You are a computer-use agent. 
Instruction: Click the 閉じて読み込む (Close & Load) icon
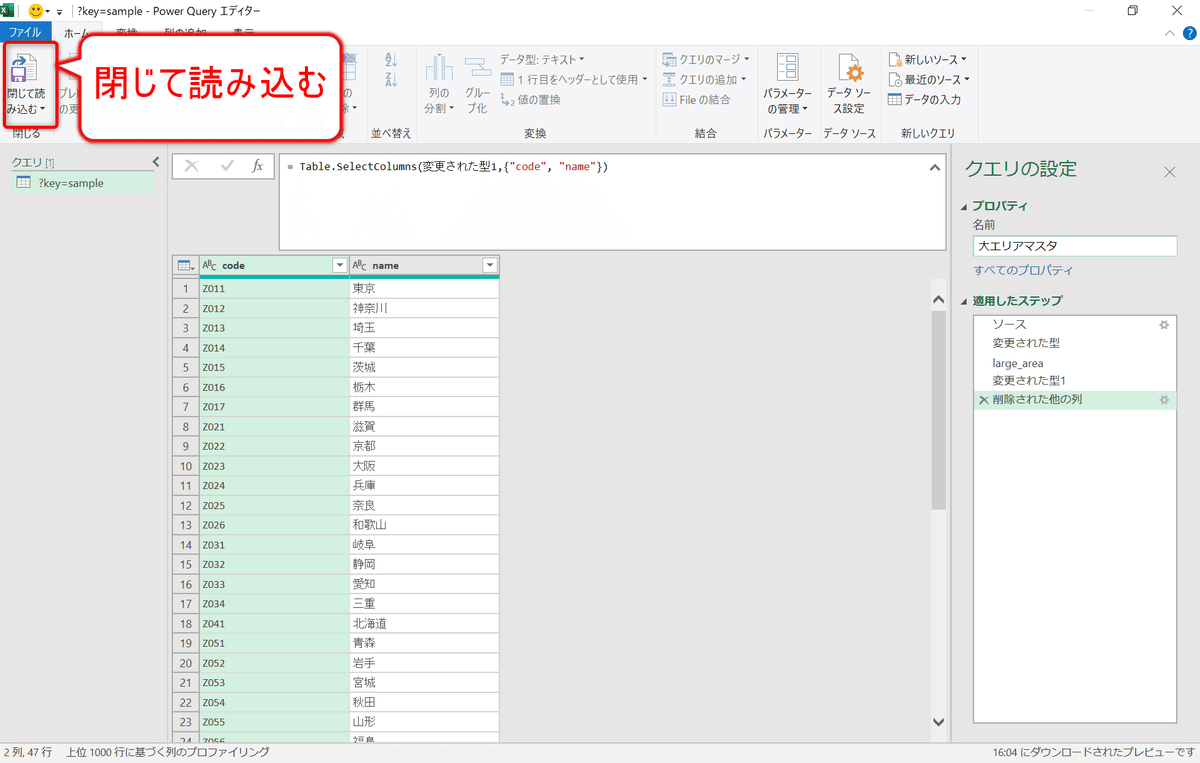pos(26,70)
